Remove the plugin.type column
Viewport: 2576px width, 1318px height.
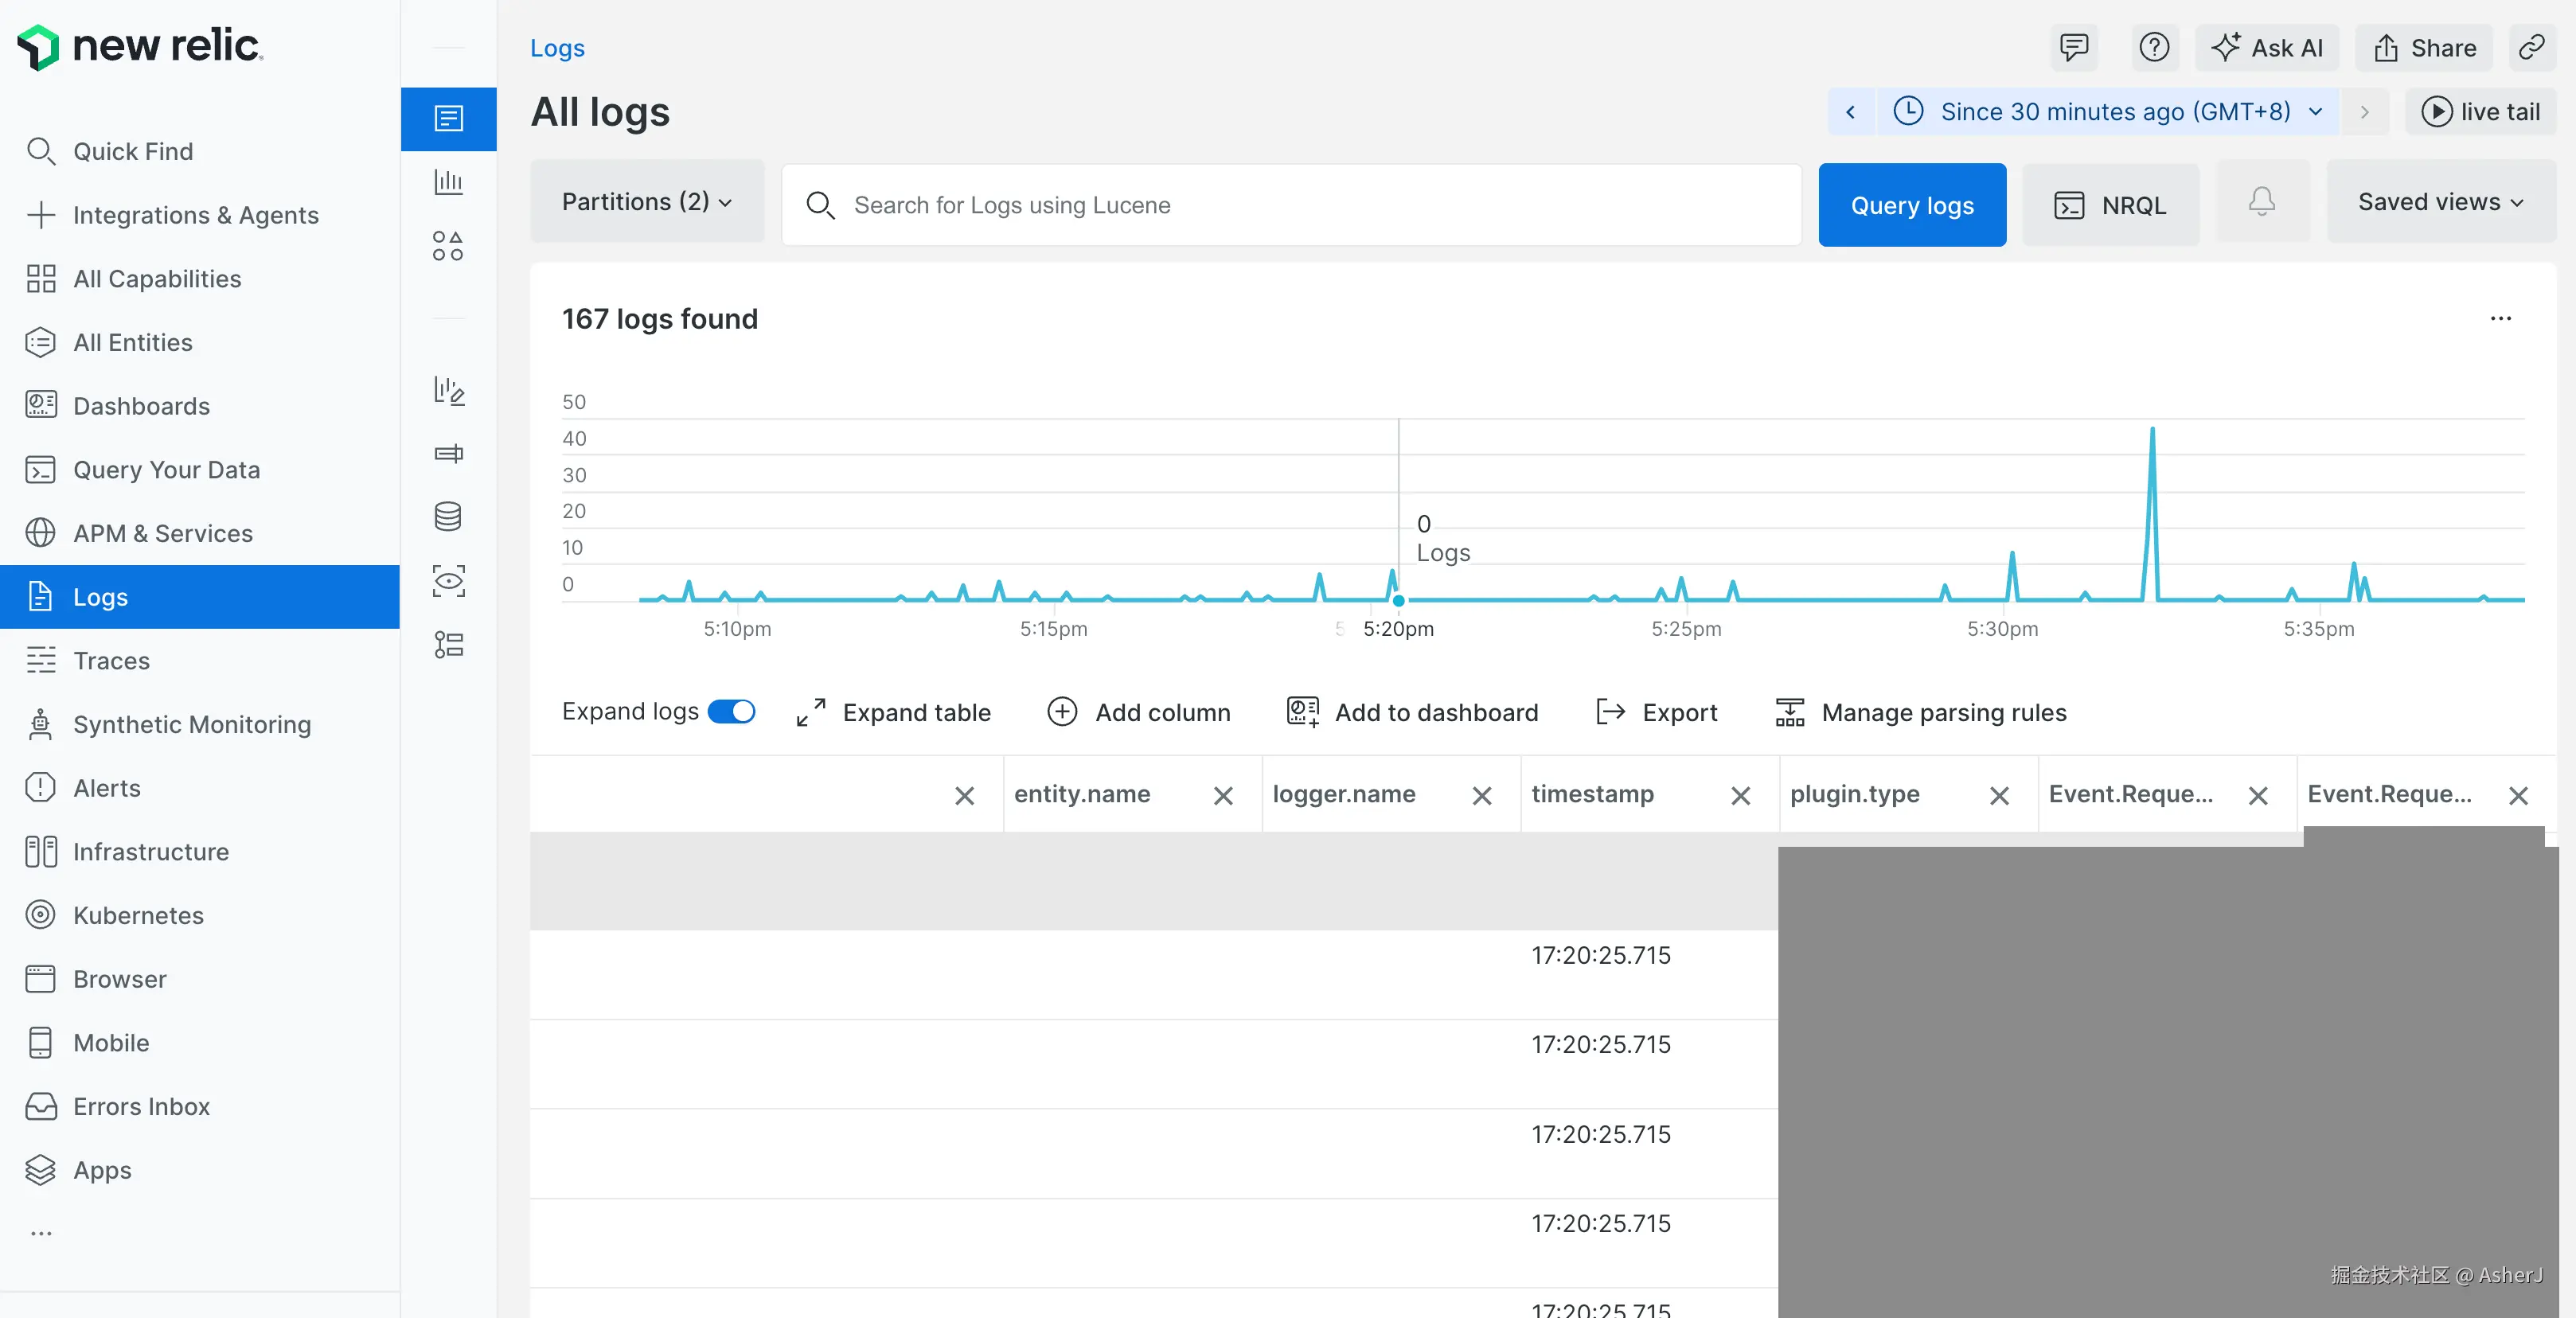[1999, 796]
